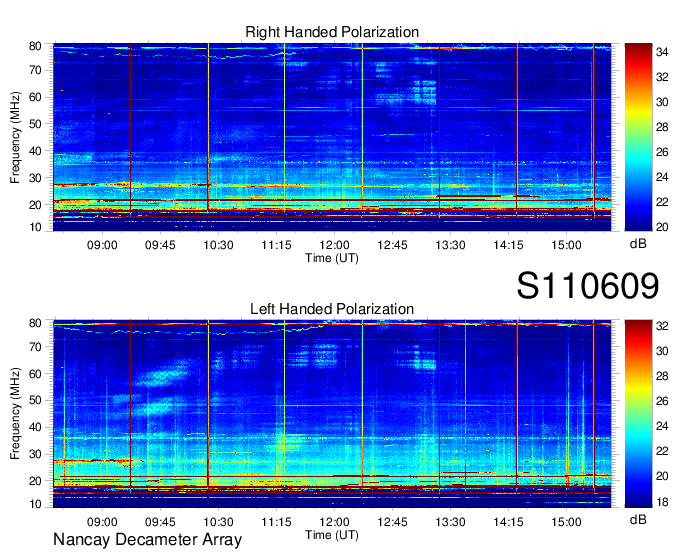Click the right-handed polarization color bar

tap(638, 137)
